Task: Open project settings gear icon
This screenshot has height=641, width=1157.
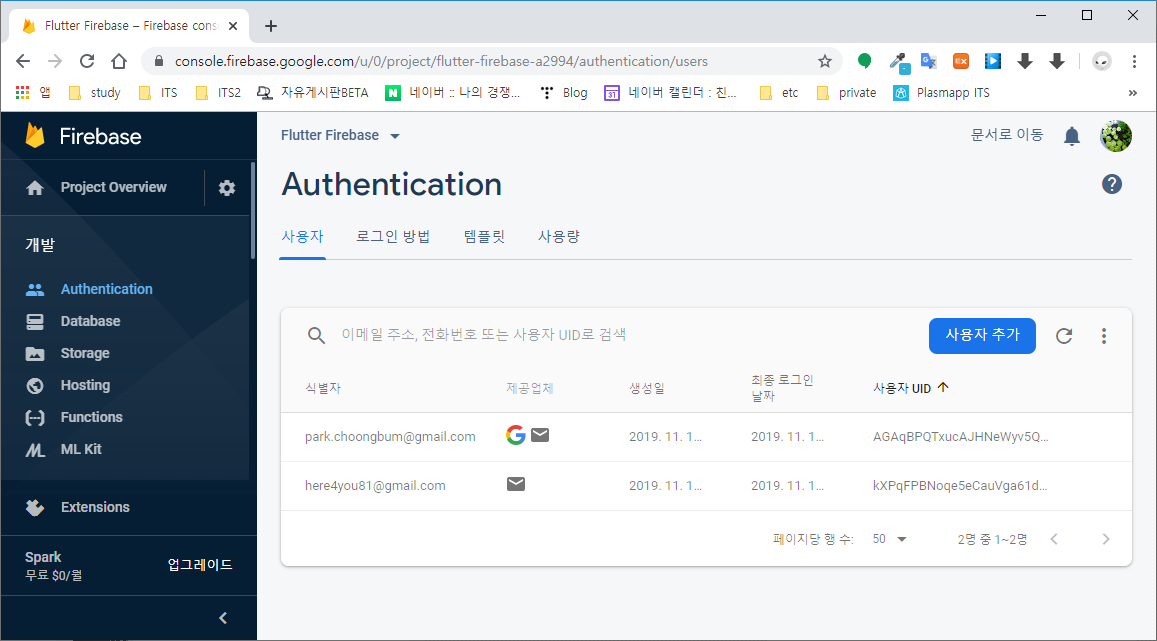Action: pyautogui.click(x=227, y=187)
